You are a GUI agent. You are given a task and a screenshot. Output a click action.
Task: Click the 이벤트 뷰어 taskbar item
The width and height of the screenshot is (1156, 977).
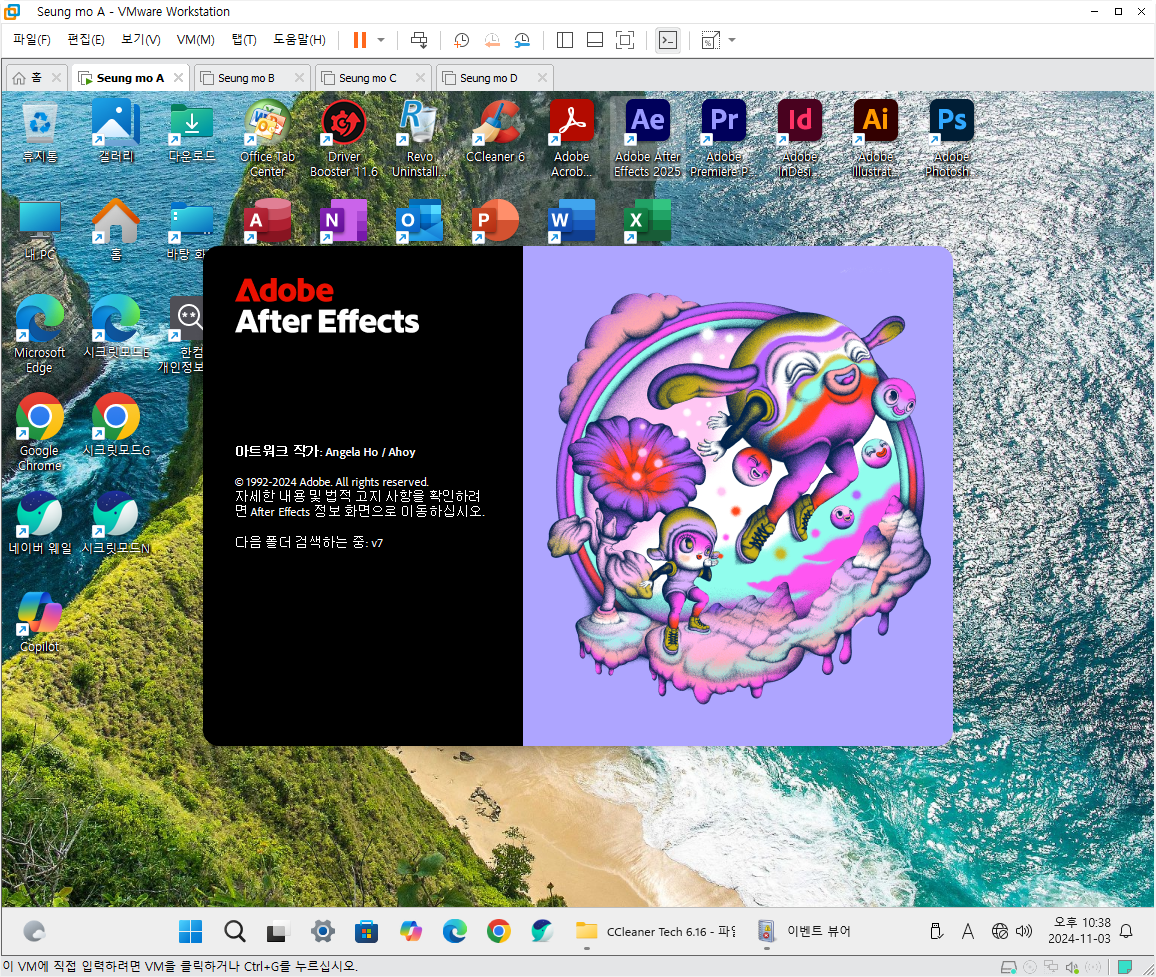pyautogui.click(x=804, y=931)
